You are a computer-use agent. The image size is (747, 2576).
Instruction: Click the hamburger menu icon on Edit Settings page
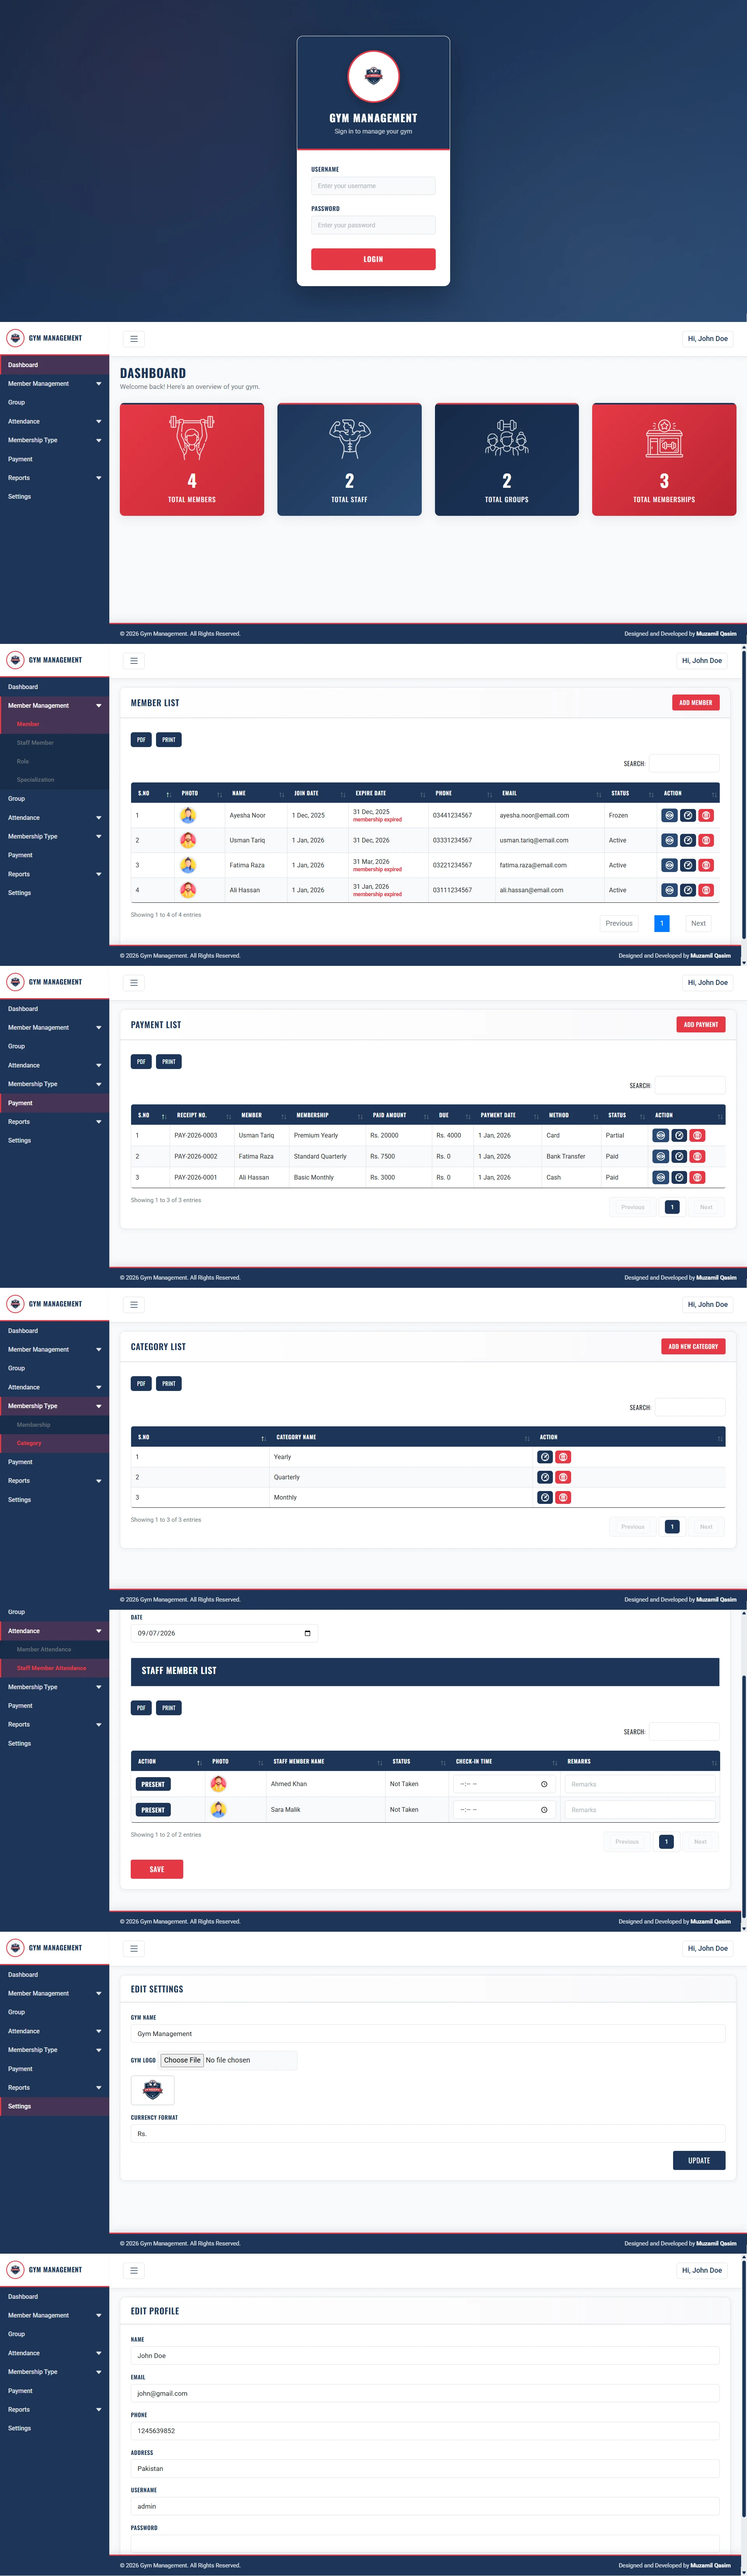click(134, 1949)
